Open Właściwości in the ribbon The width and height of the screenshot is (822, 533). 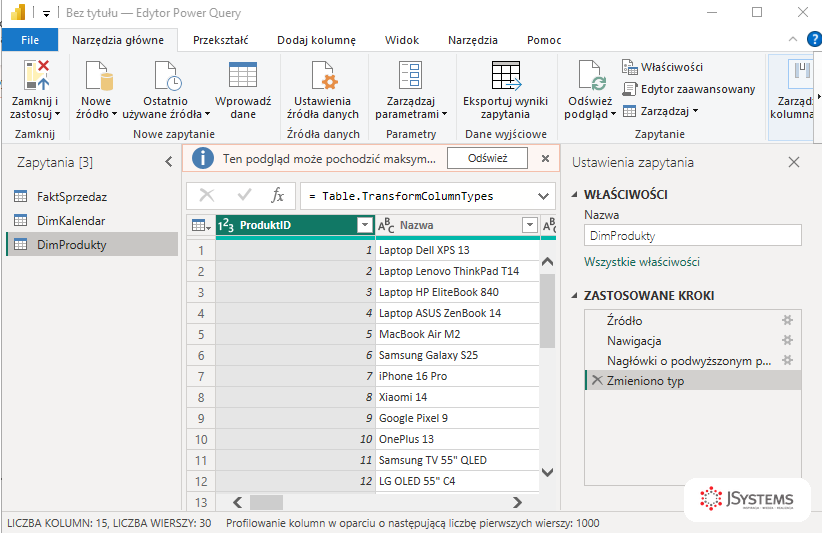[x=662, y=67]
